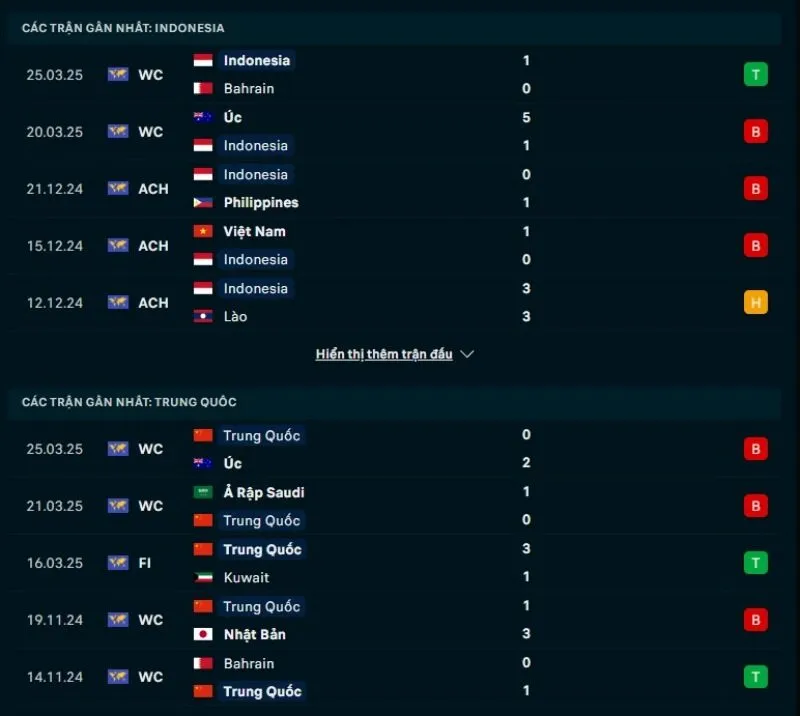Click the downward chevron beside Hiển thị thêm trận đấu

pyautogui.click(x=466, y=353)
